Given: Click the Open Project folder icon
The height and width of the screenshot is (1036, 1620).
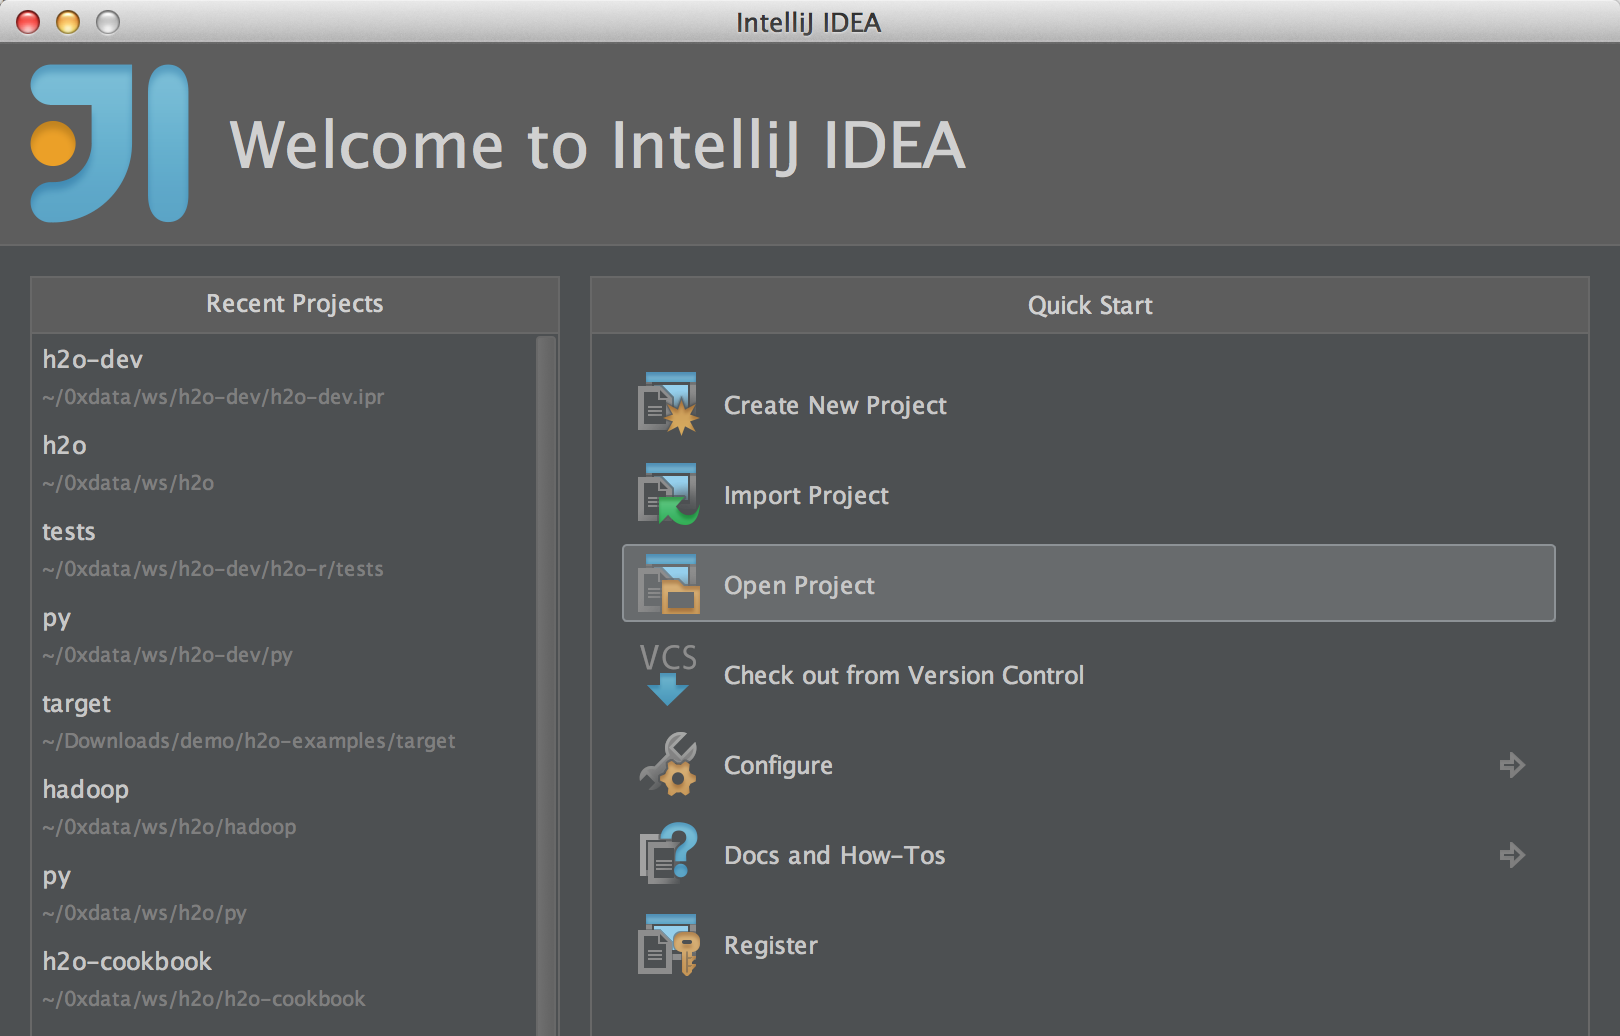Looking at the screenshot, I should point(668,585).
